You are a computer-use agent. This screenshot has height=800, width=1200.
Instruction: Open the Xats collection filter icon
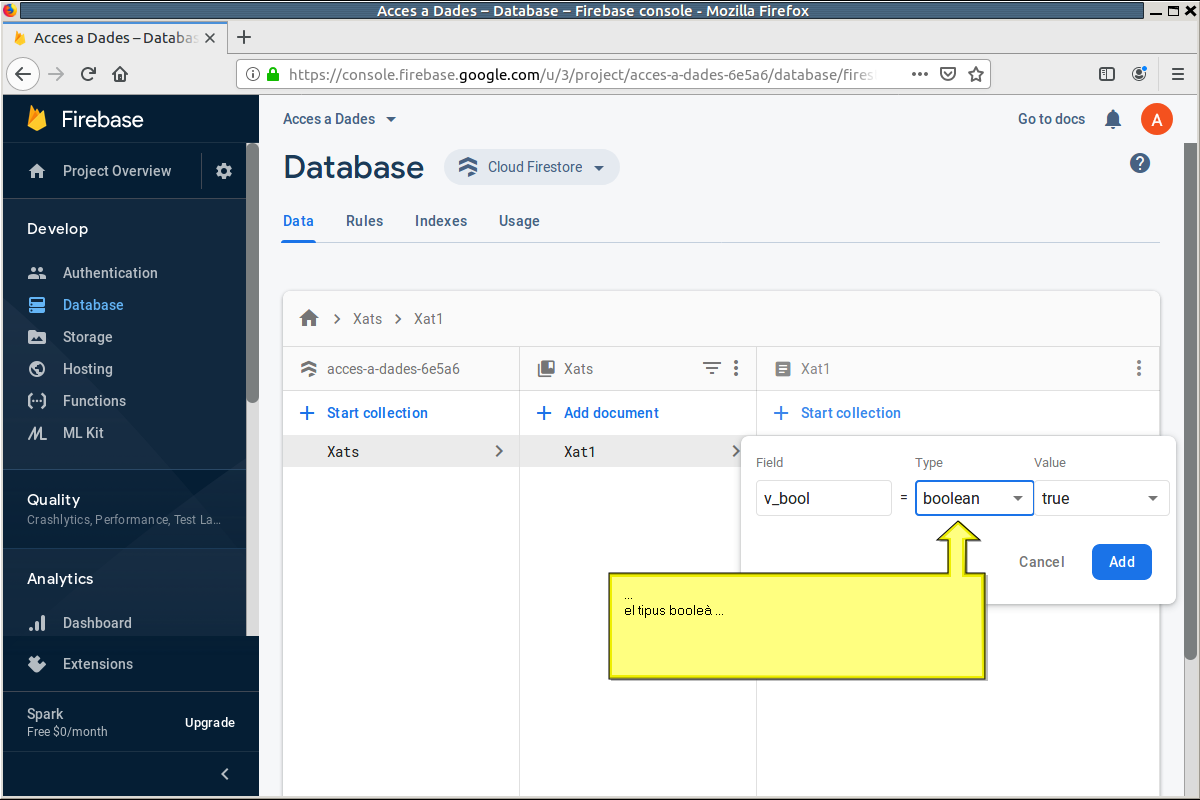712,368
